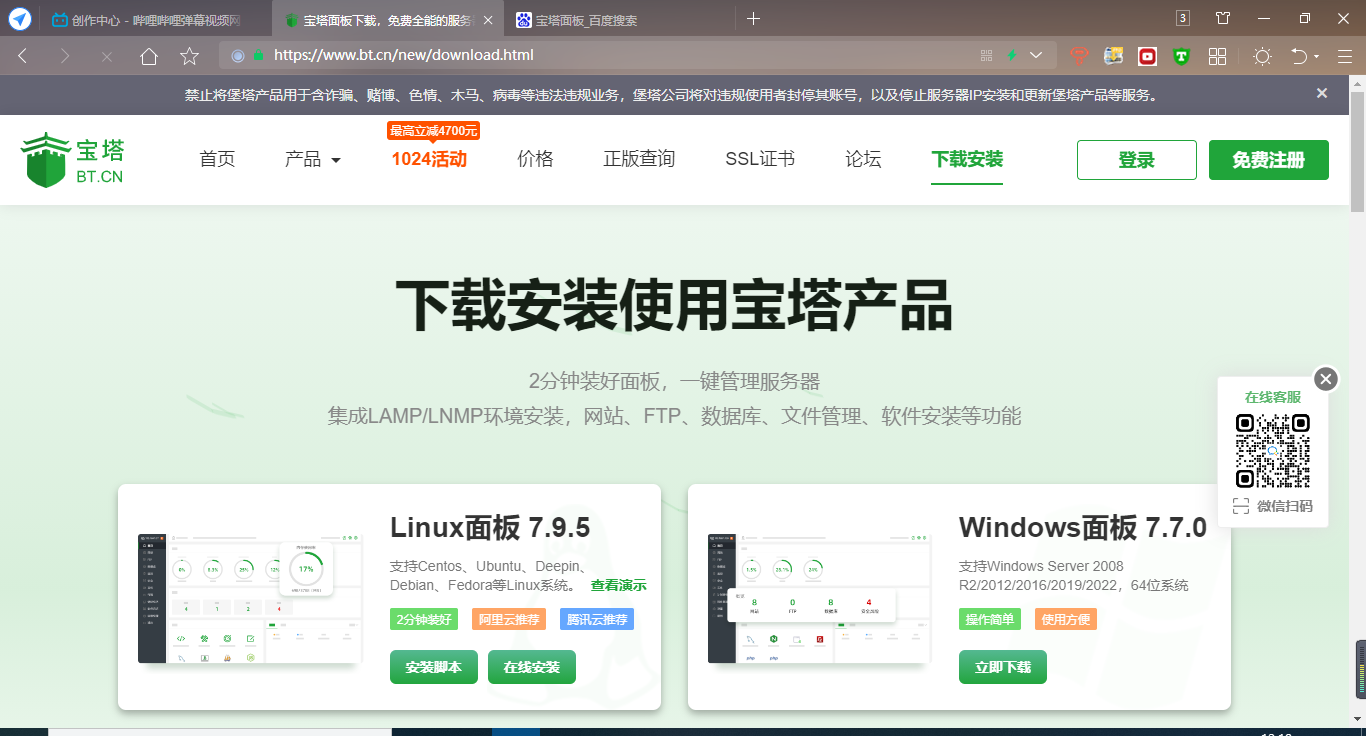Click the WeChat customer service QR code
Image resolution: width=1366 pixels, height=736 pixels.
1273,451
